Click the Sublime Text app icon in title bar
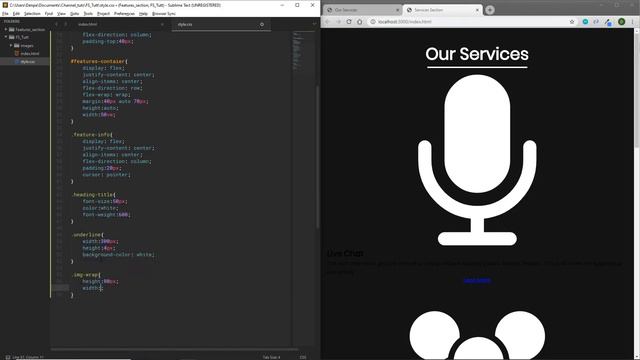The image size is (640, 360). [x=5, y=5]
